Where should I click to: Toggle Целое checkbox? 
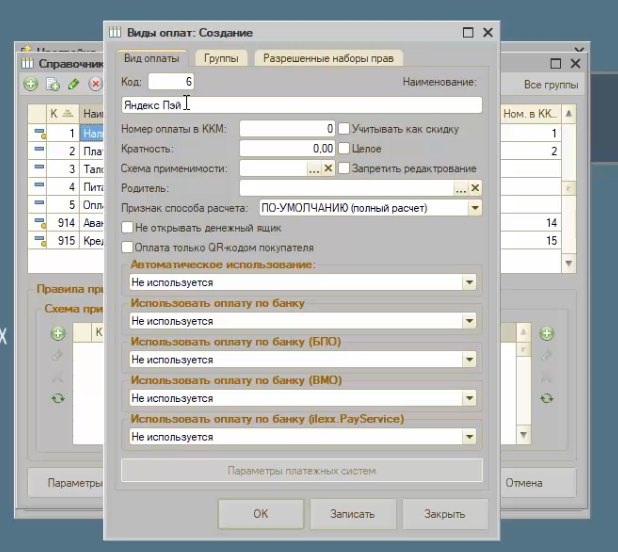pos(344,148)
